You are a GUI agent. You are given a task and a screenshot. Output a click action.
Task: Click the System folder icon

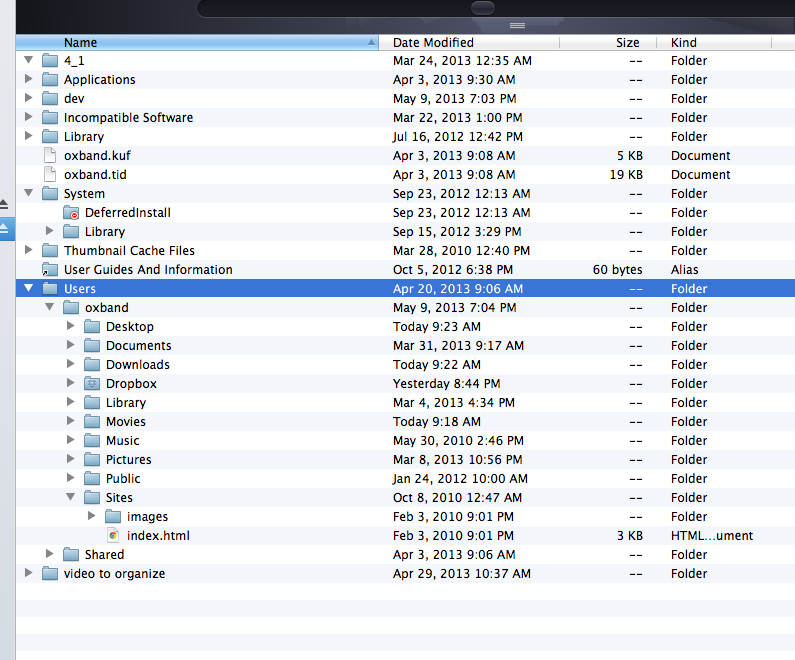point(50,193)
